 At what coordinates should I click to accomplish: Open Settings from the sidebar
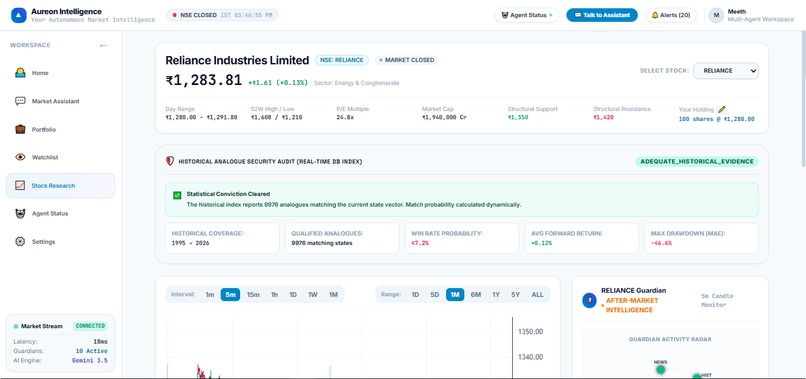pos(60,242)
